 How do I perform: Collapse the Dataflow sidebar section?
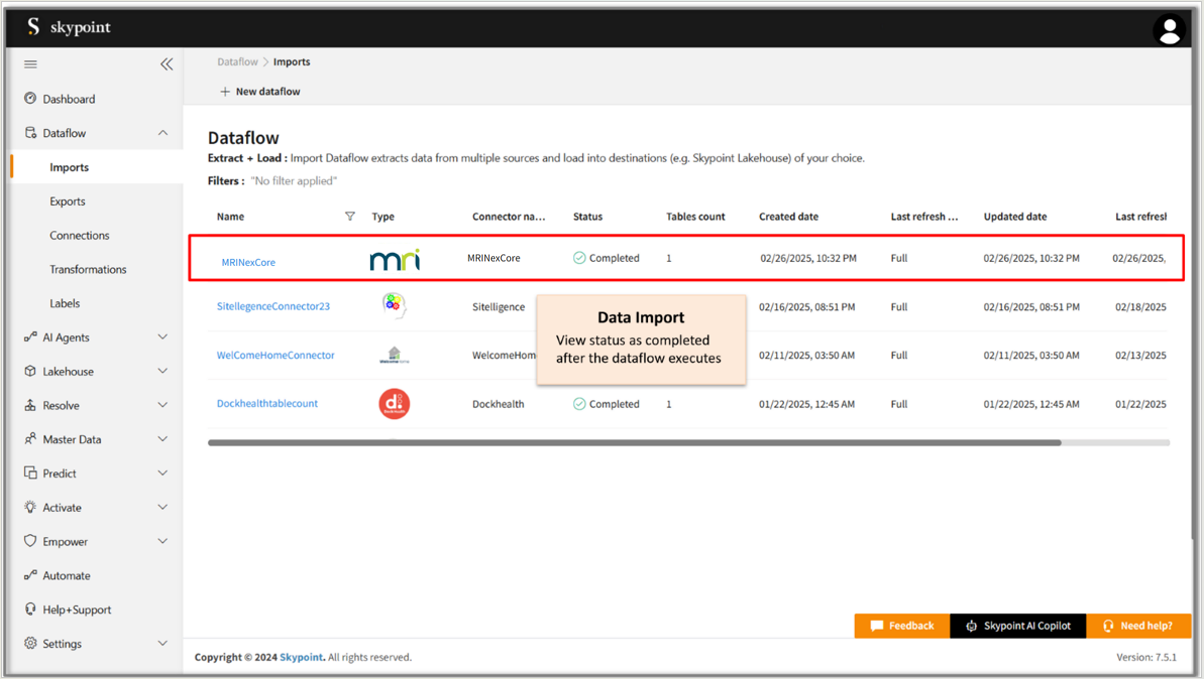click(163, 133)
